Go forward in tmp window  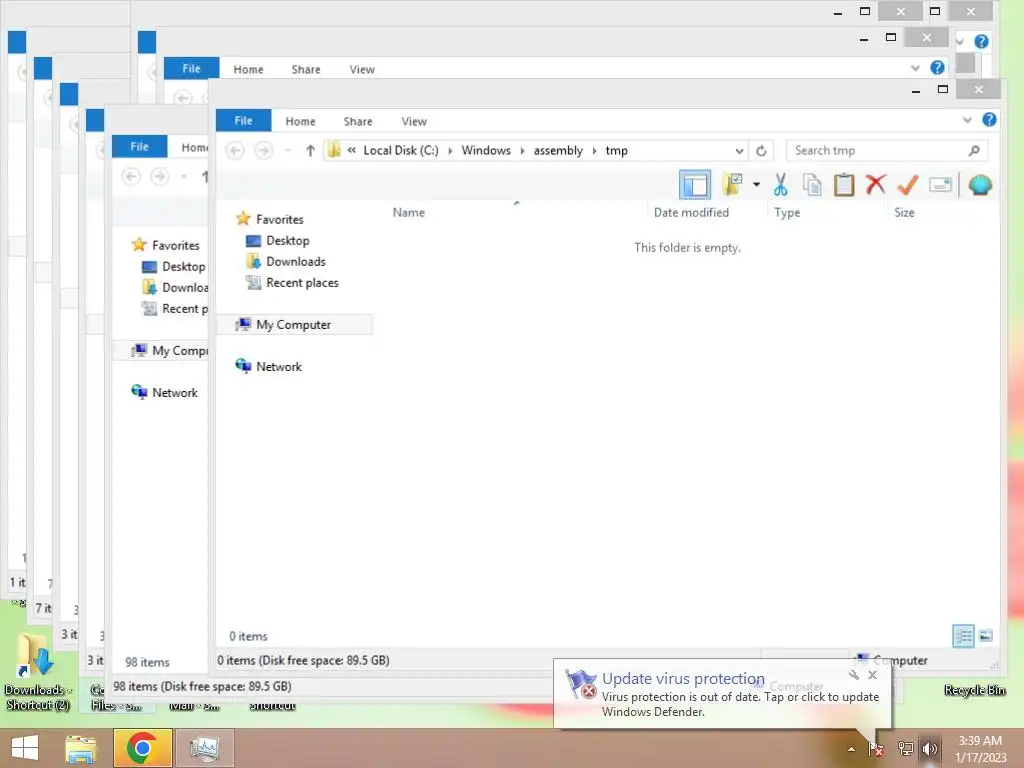coord(264,151)
